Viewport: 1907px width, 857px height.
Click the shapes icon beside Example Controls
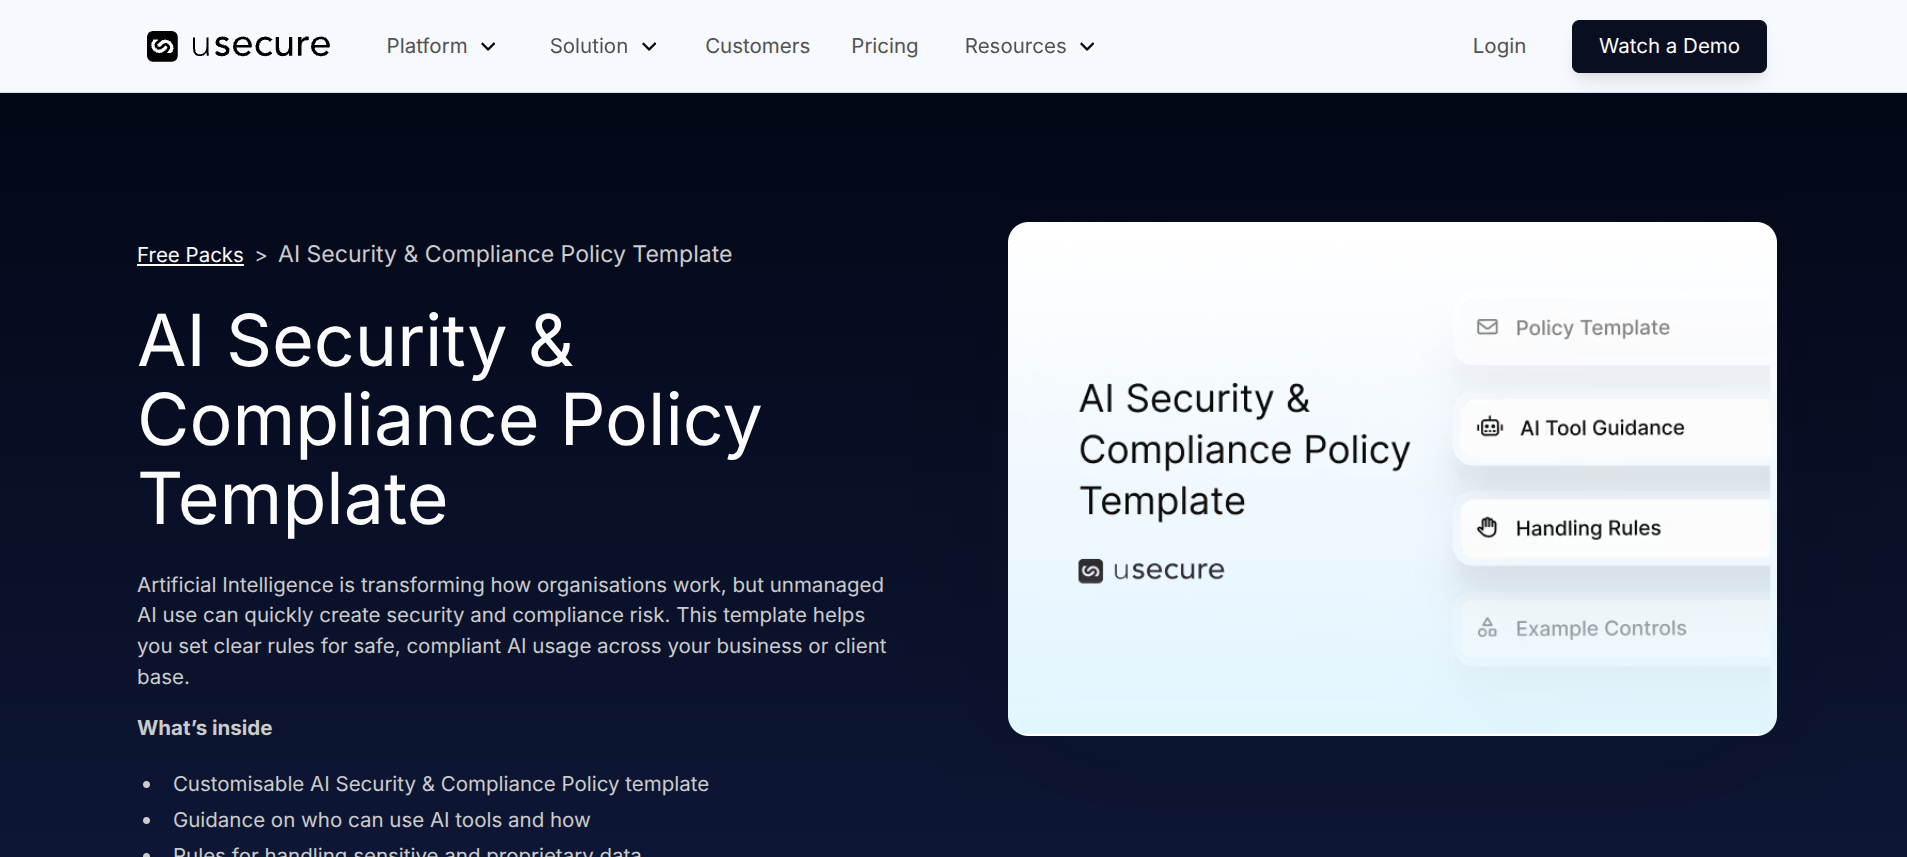tap(1488, 627)
